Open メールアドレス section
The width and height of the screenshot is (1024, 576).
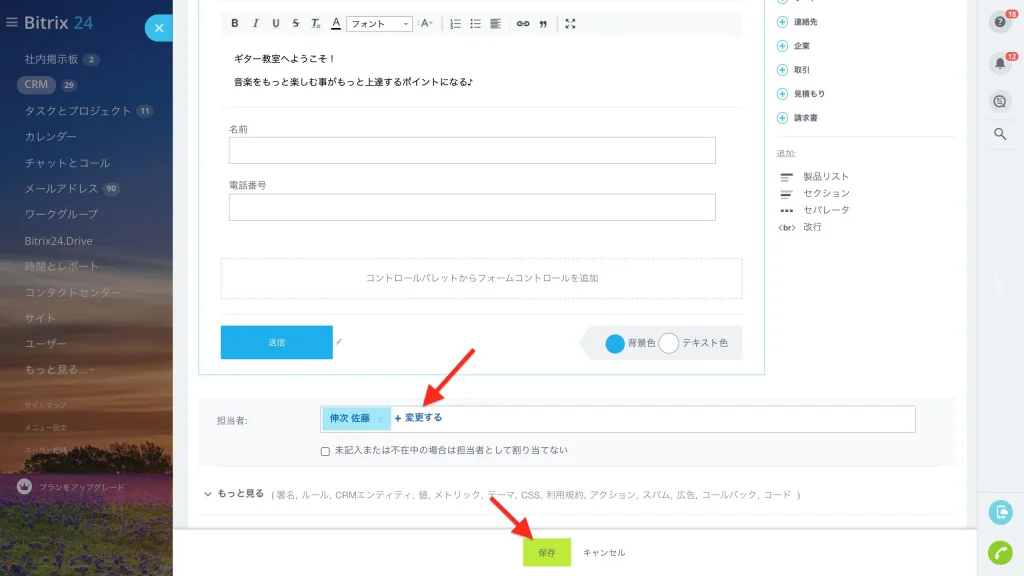pyautogui.click(x=61, y=189)
